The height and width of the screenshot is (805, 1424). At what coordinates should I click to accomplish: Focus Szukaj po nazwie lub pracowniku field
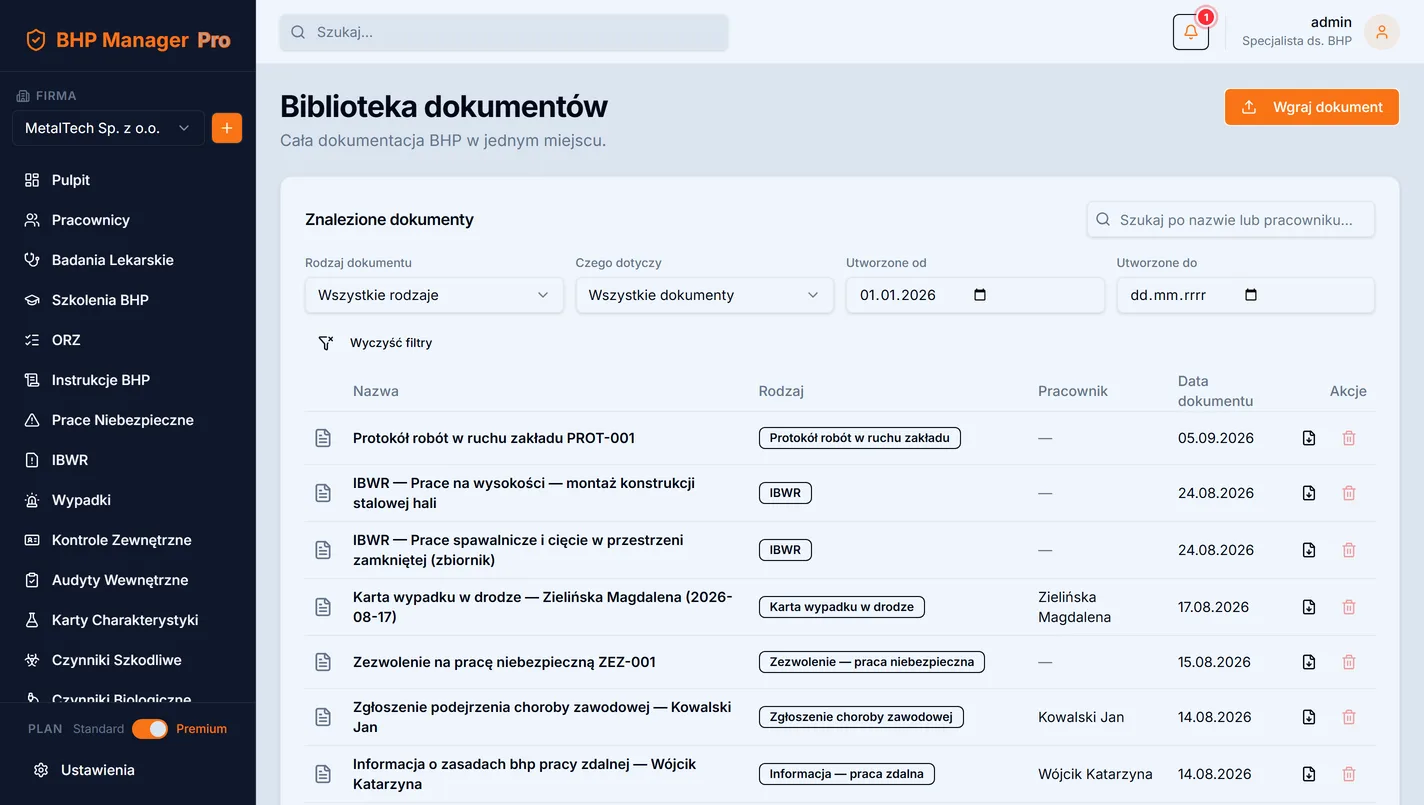click(x=1231, y=220)
